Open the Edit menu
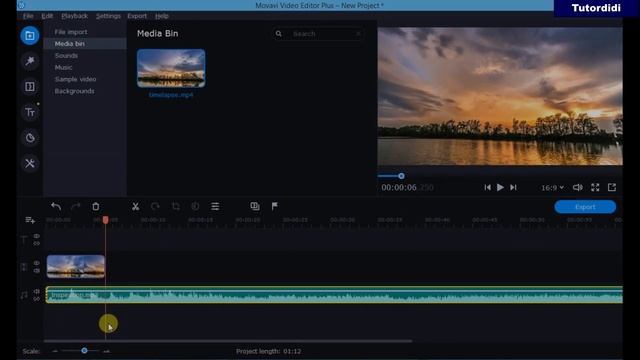Image resolution: width=640 pixels, height=360 pixels. point(47,16)
